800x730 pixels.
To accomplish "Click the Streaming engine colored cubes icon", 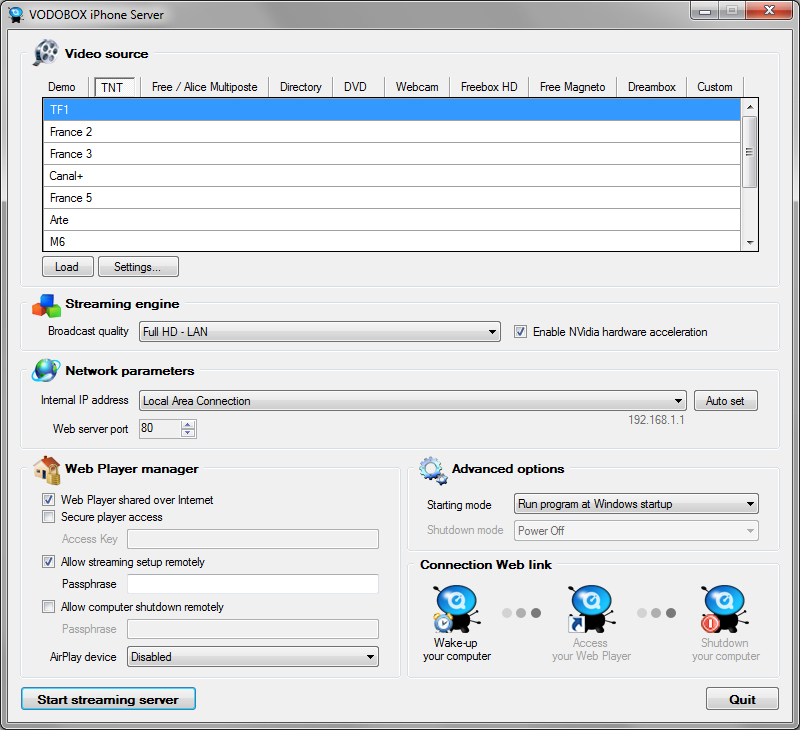I will (x=46, y=305).
